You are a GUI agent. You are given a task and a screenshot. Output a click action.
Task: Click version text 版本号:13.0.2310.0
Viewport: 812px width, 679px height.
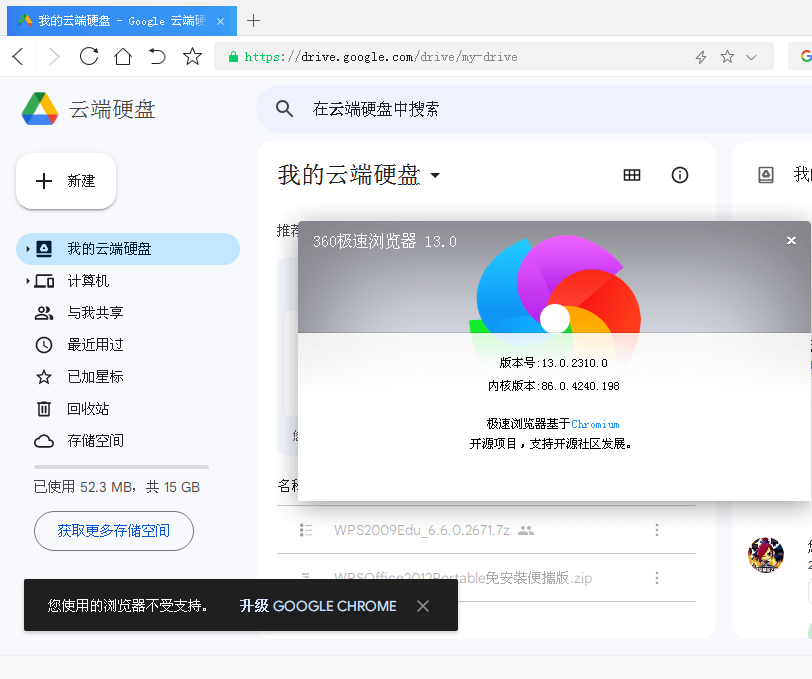[554, 363]
